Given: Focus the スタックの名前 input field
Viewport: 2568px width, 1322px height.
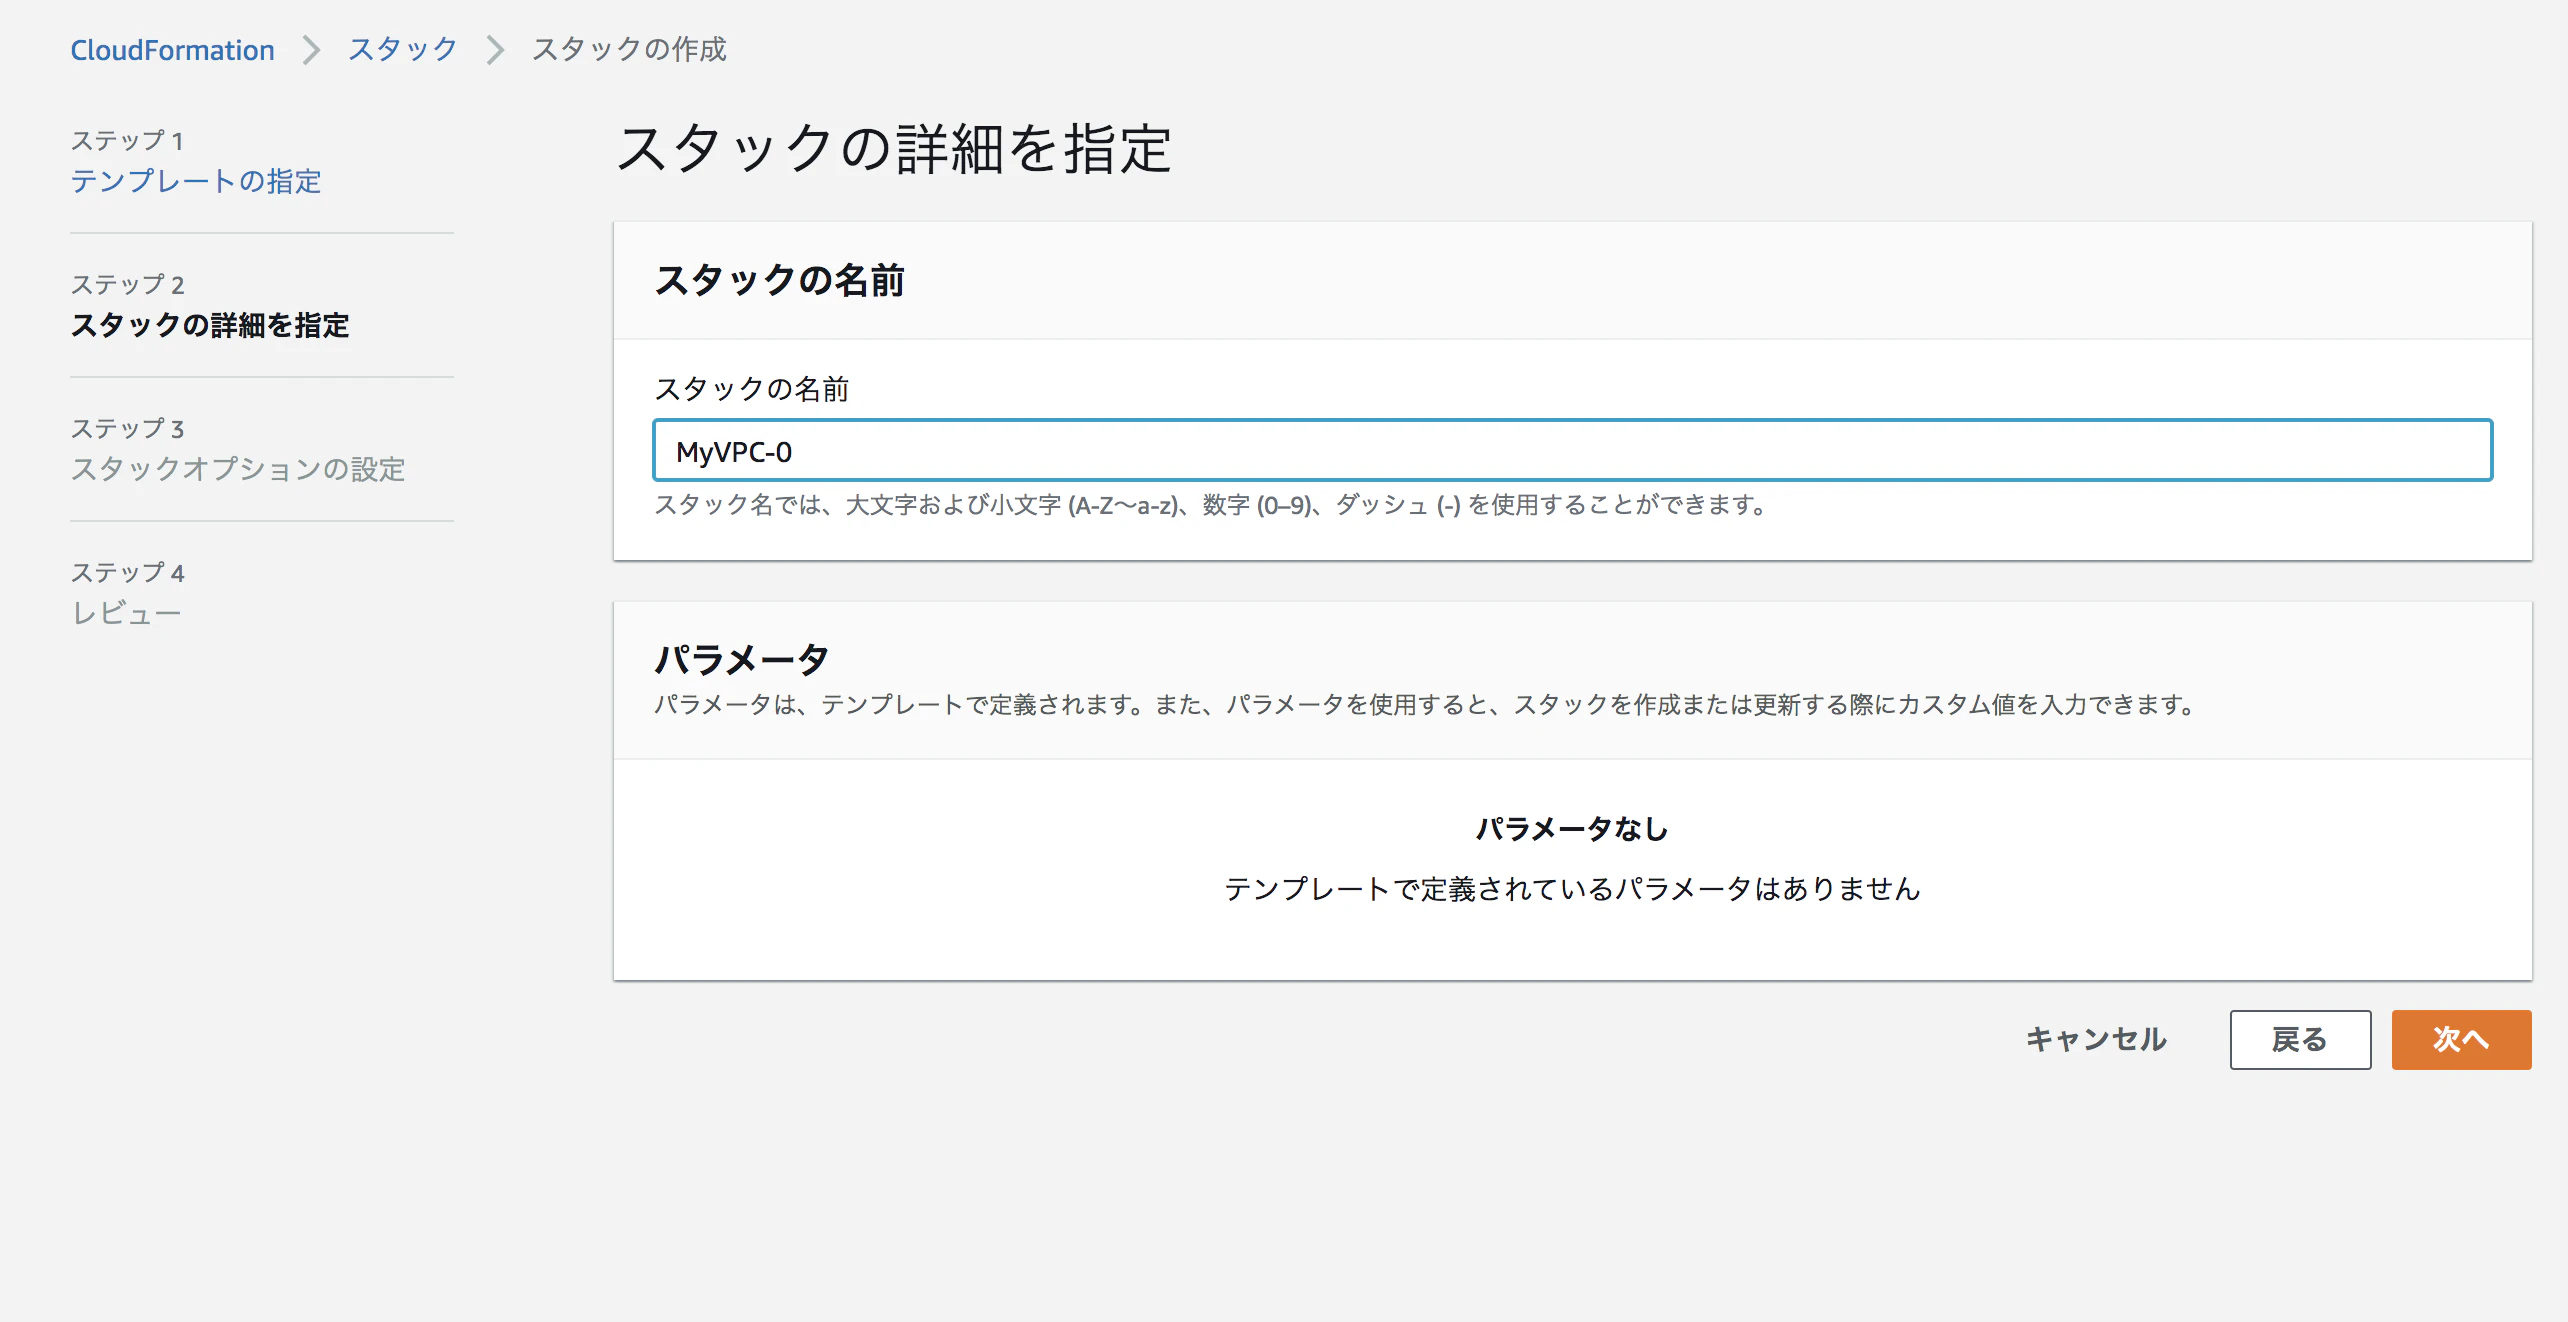Looking at the screenshot, I should [x=1572, y=451].
